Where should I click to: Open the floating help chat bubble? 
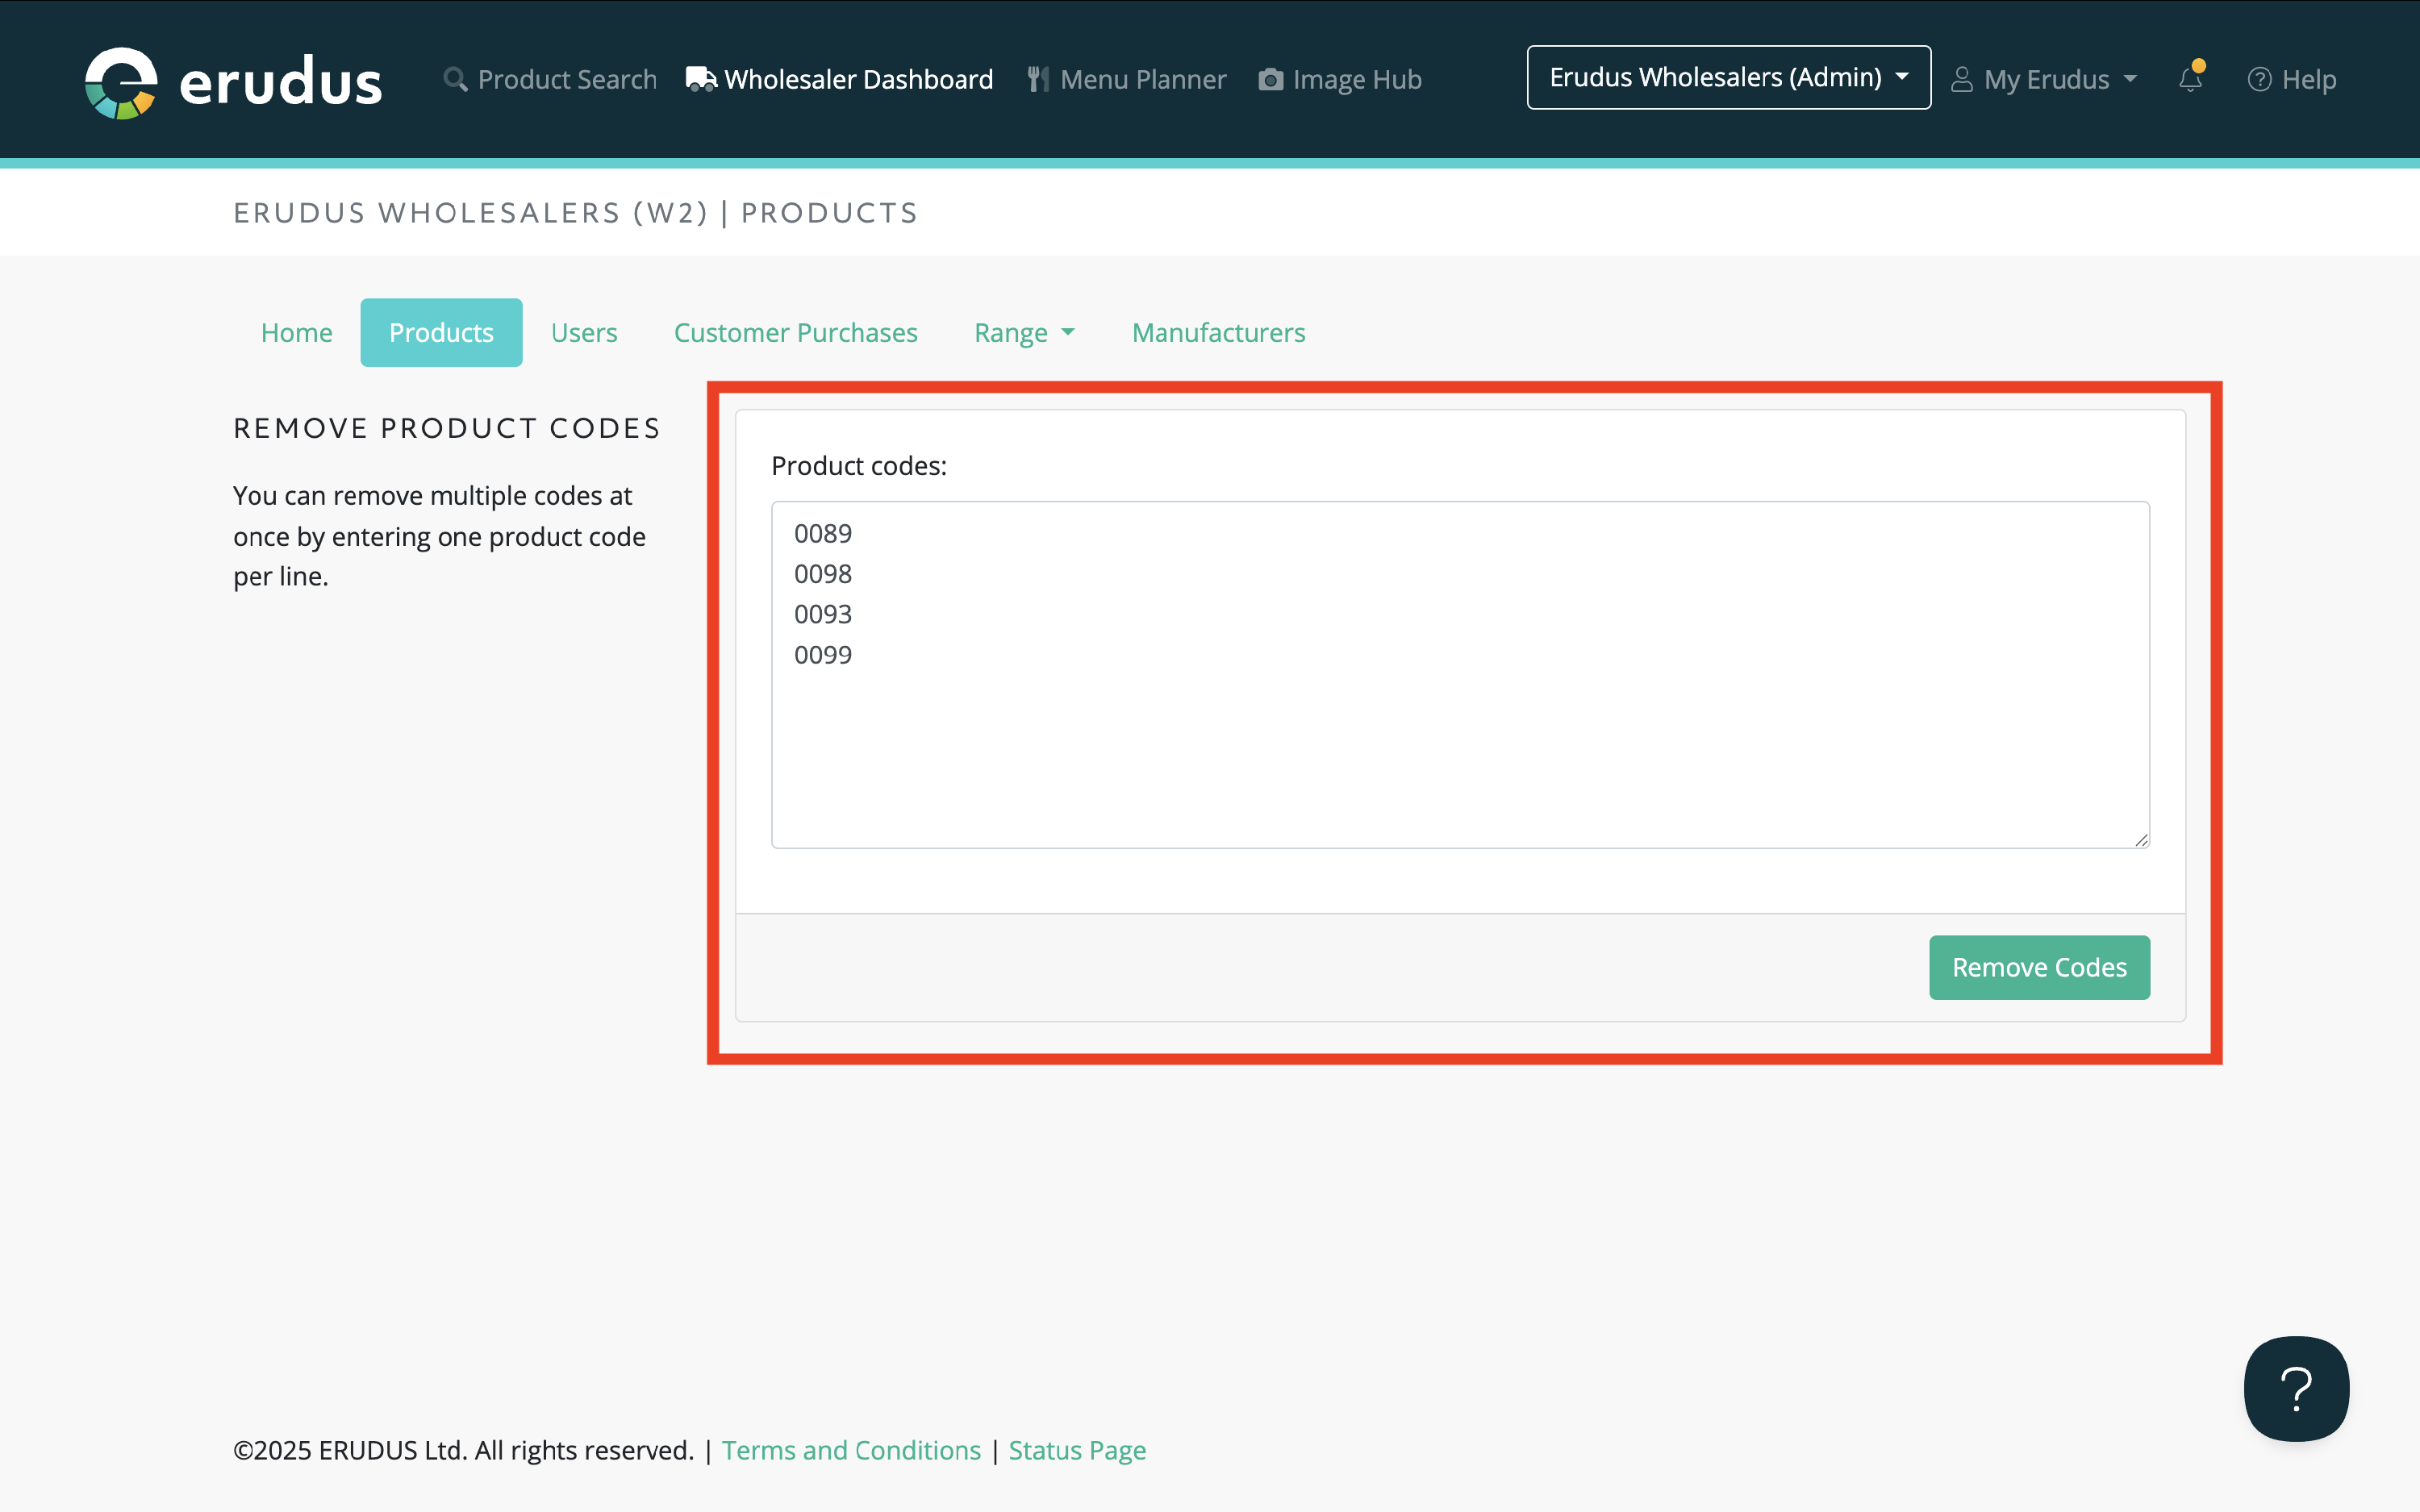click(2296, 1388)
